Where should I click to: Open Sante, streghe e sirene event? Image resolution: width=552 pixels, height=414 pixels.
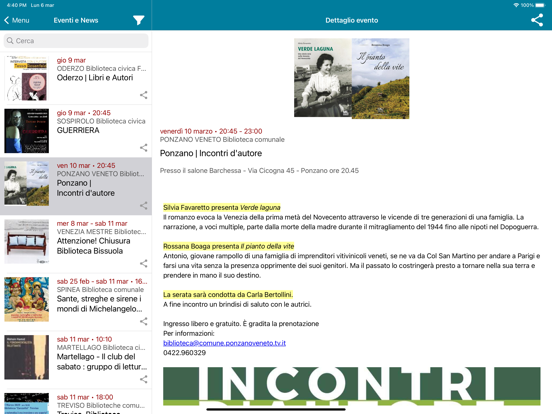pos(76,302)
